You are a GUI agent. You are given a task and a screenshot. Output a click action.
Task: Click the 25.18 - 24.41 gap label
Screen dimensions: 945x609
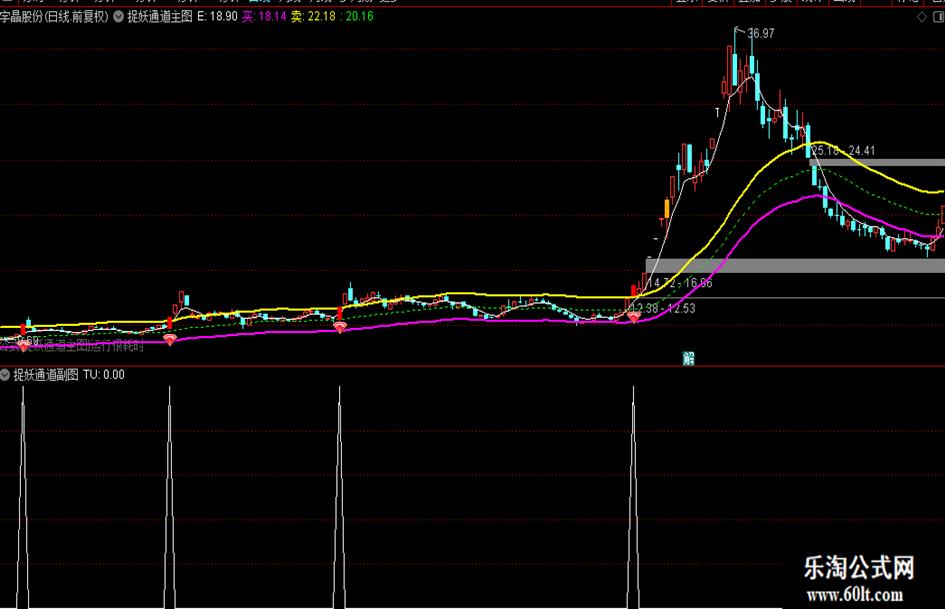click(843, 151)
